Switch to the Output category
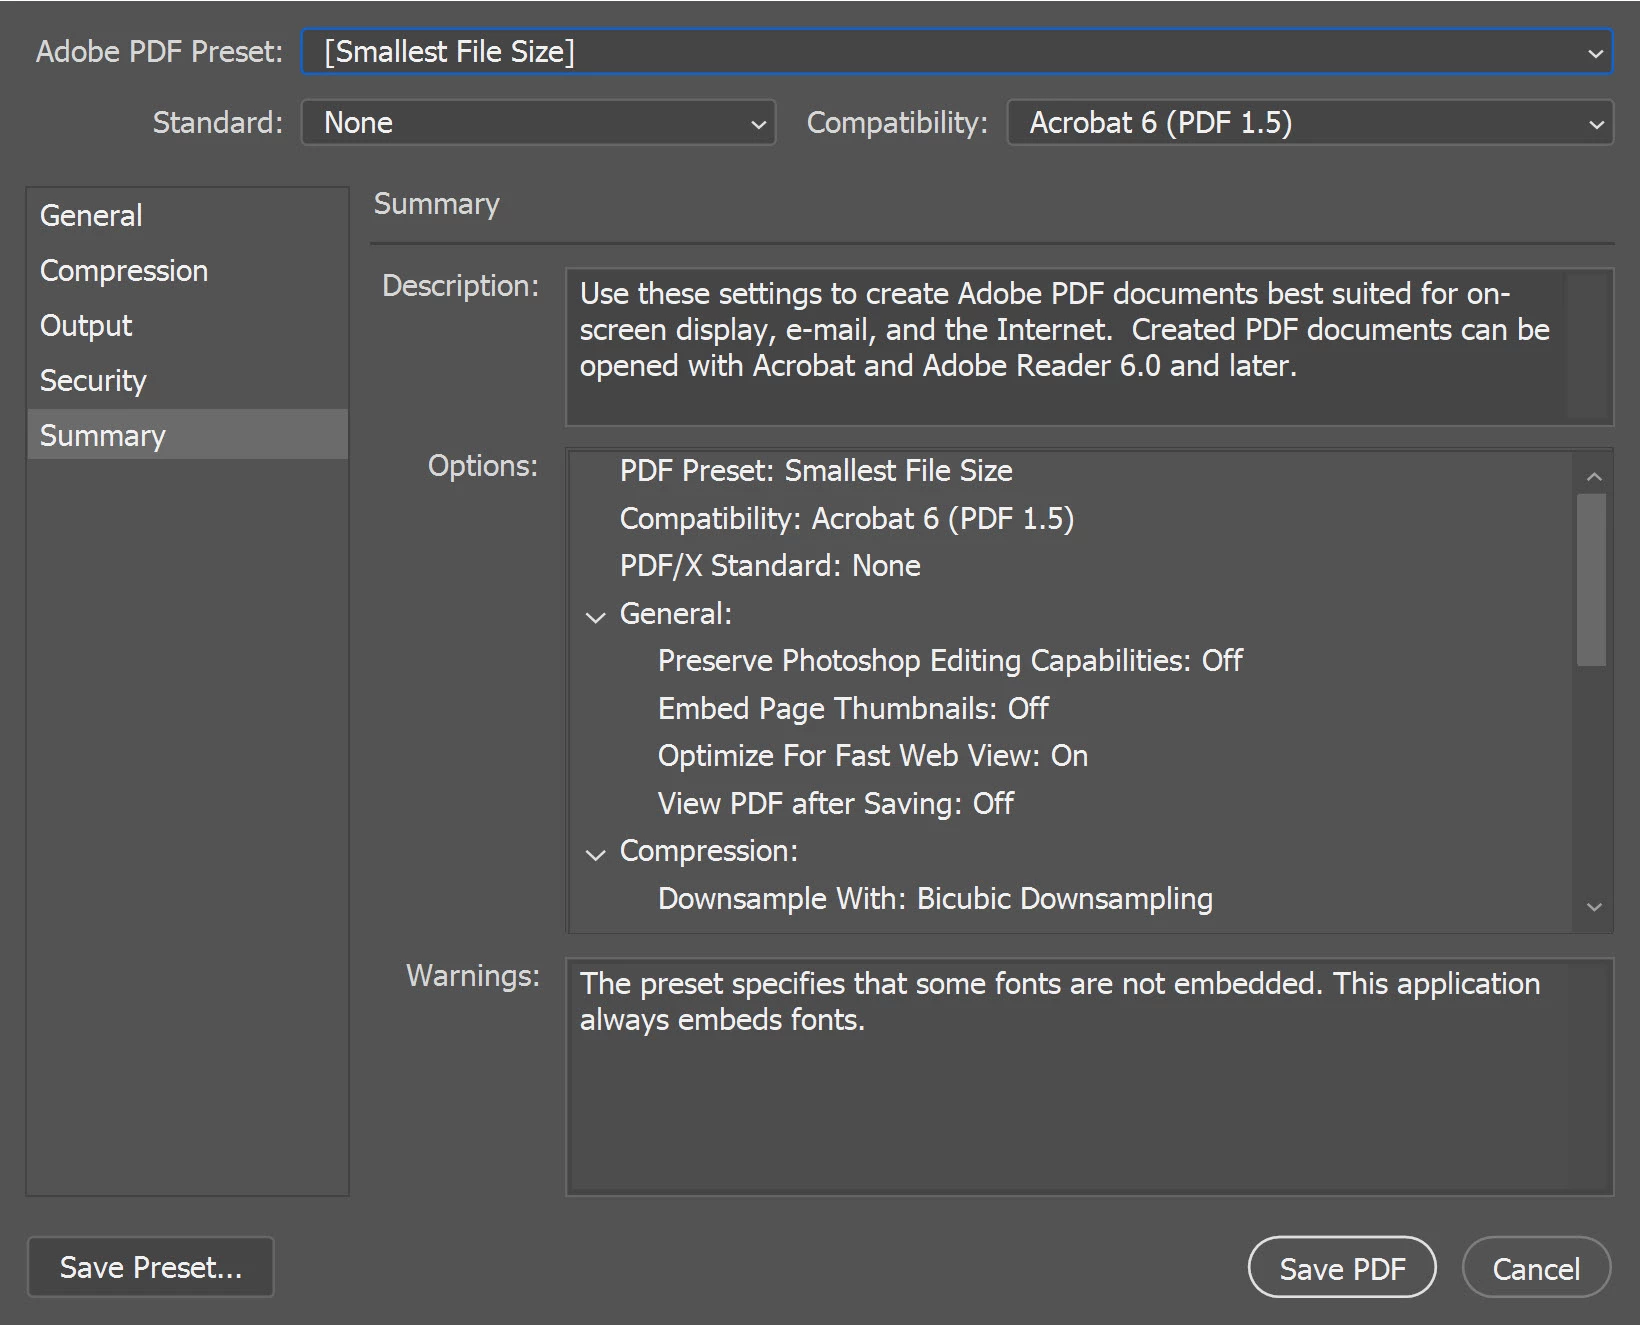The image size is (1640, 1325). [188, 325]
